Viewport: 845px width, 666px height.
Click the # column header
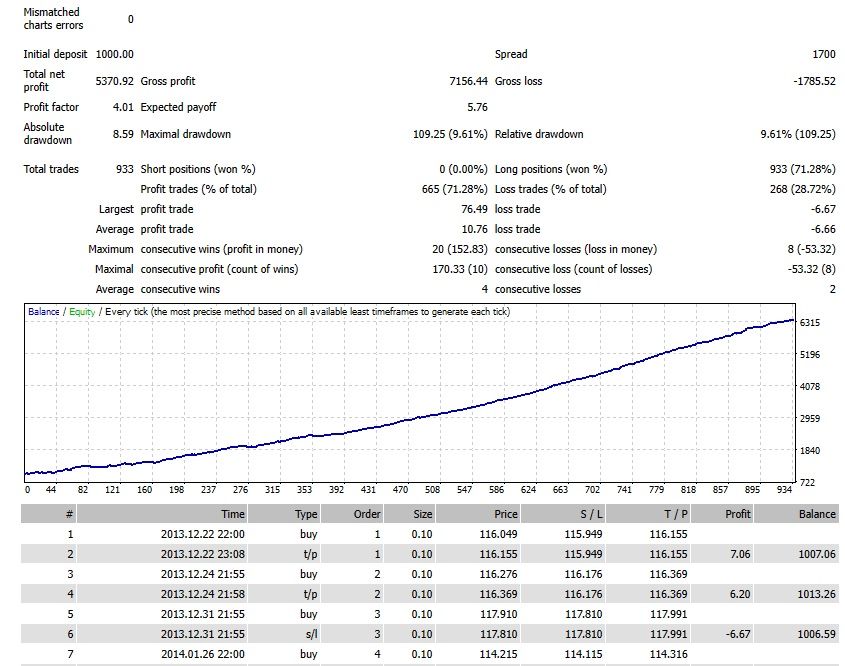pyautogui.click(x=49, y=514)
